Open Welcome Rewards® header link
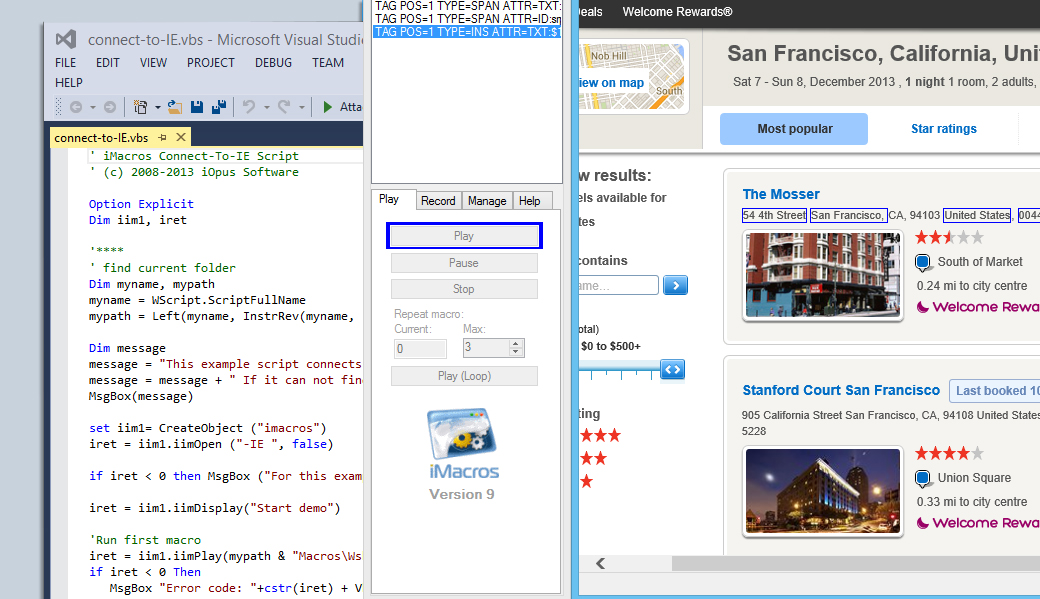The height and width of the screenshot is (599, 1040). click(x=677, y=12)
